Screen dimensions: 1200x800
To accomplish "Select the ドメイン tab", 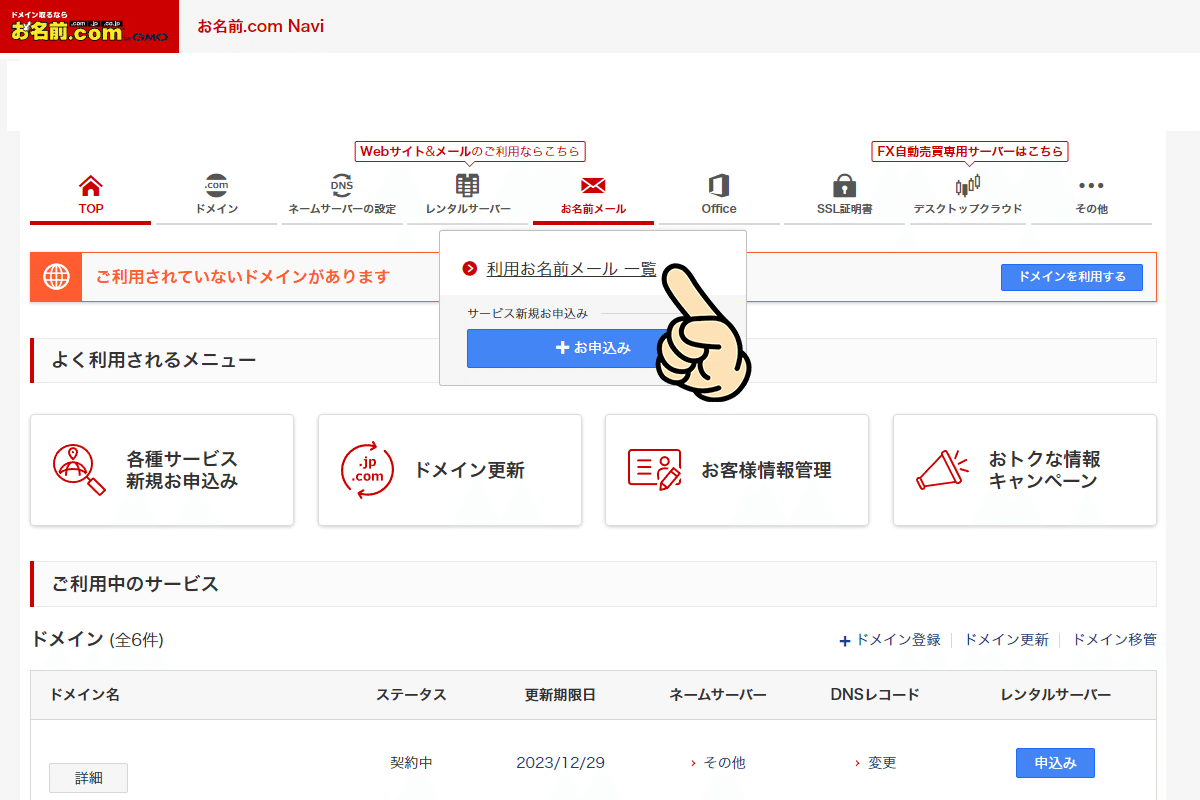I will coord(216,192).
